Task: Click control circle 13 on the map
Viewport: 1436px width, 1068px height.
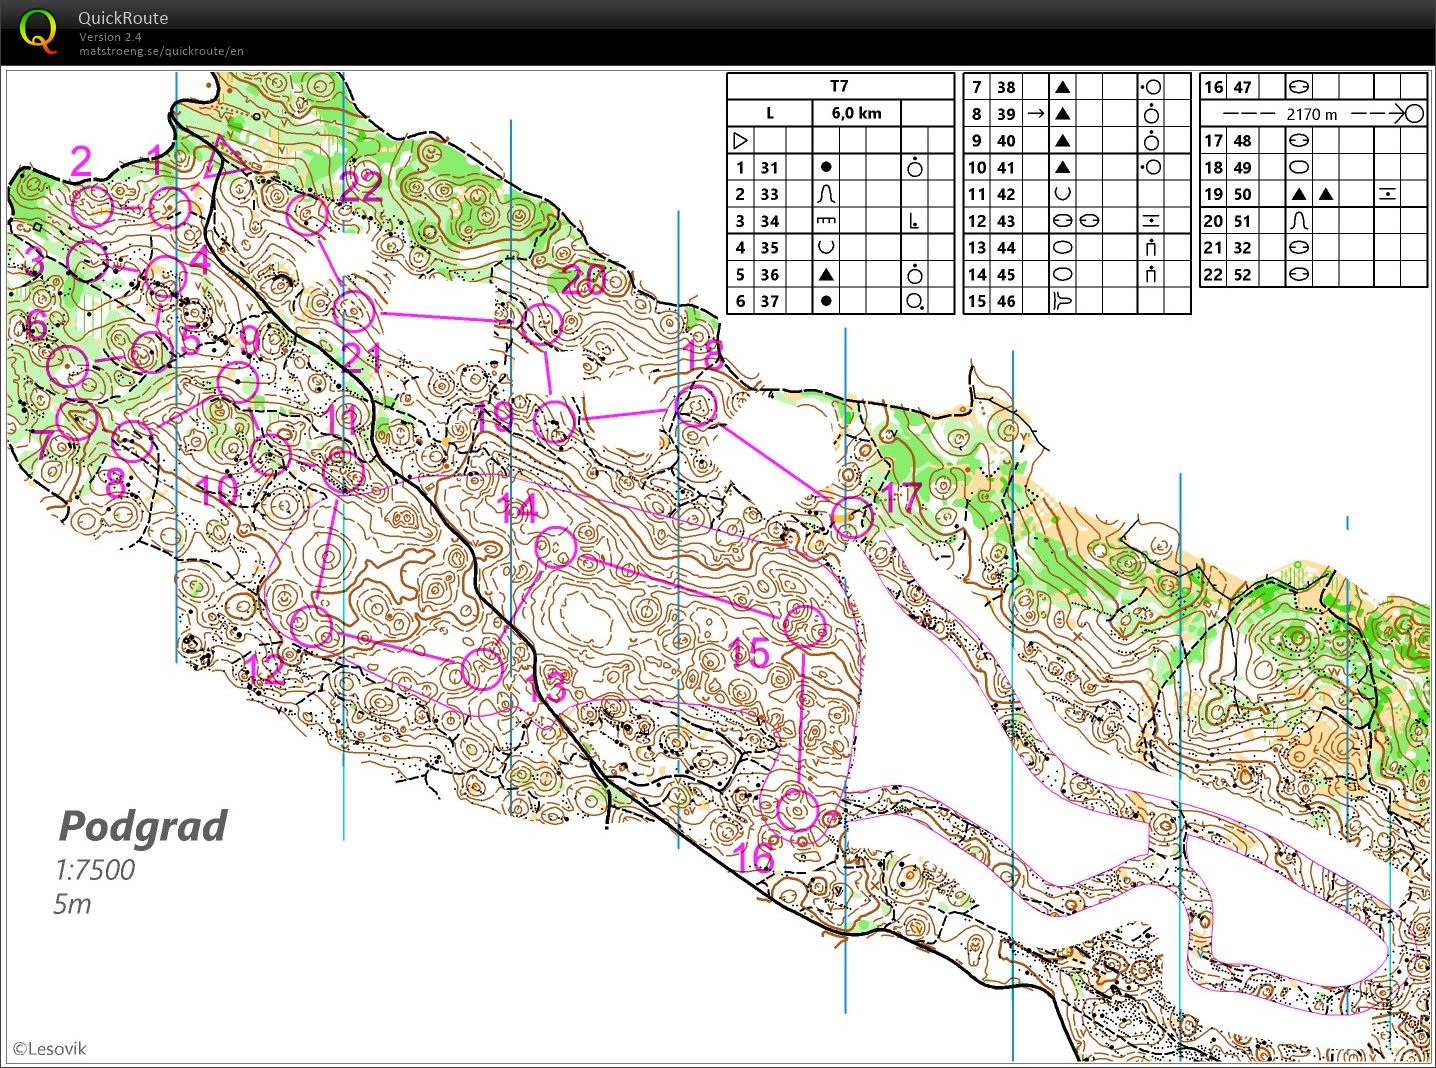Action: [482, 669]
